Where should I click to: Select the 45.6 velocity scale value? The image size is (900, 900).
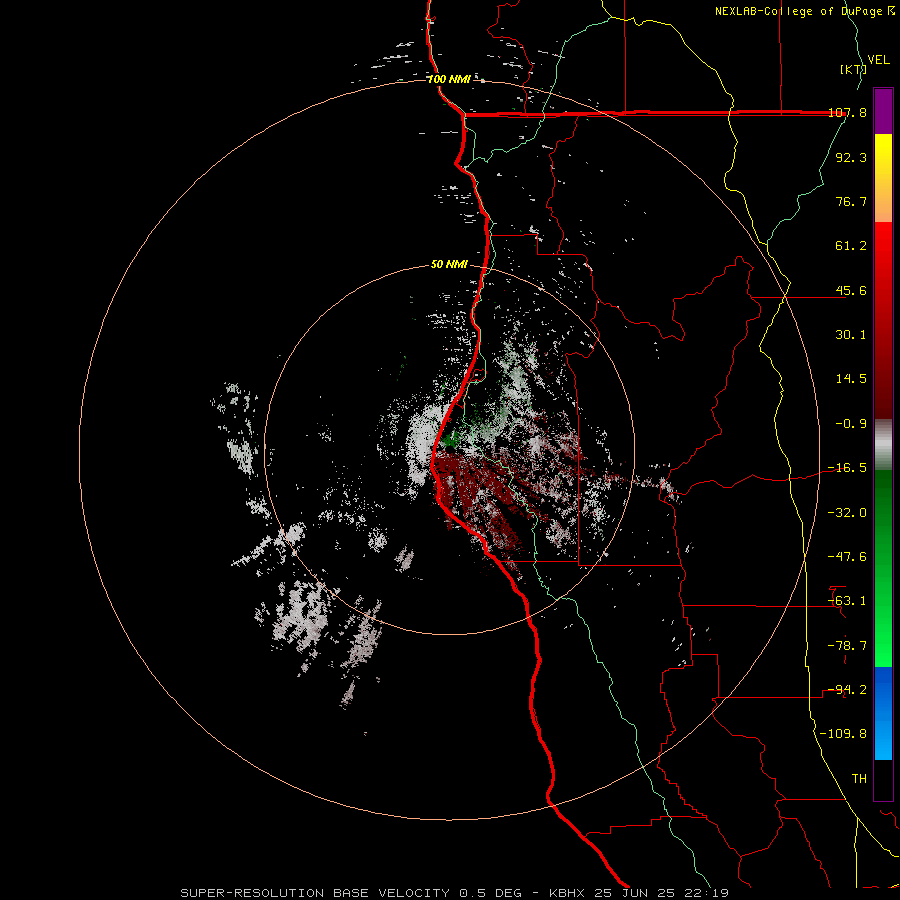(851, 290)
